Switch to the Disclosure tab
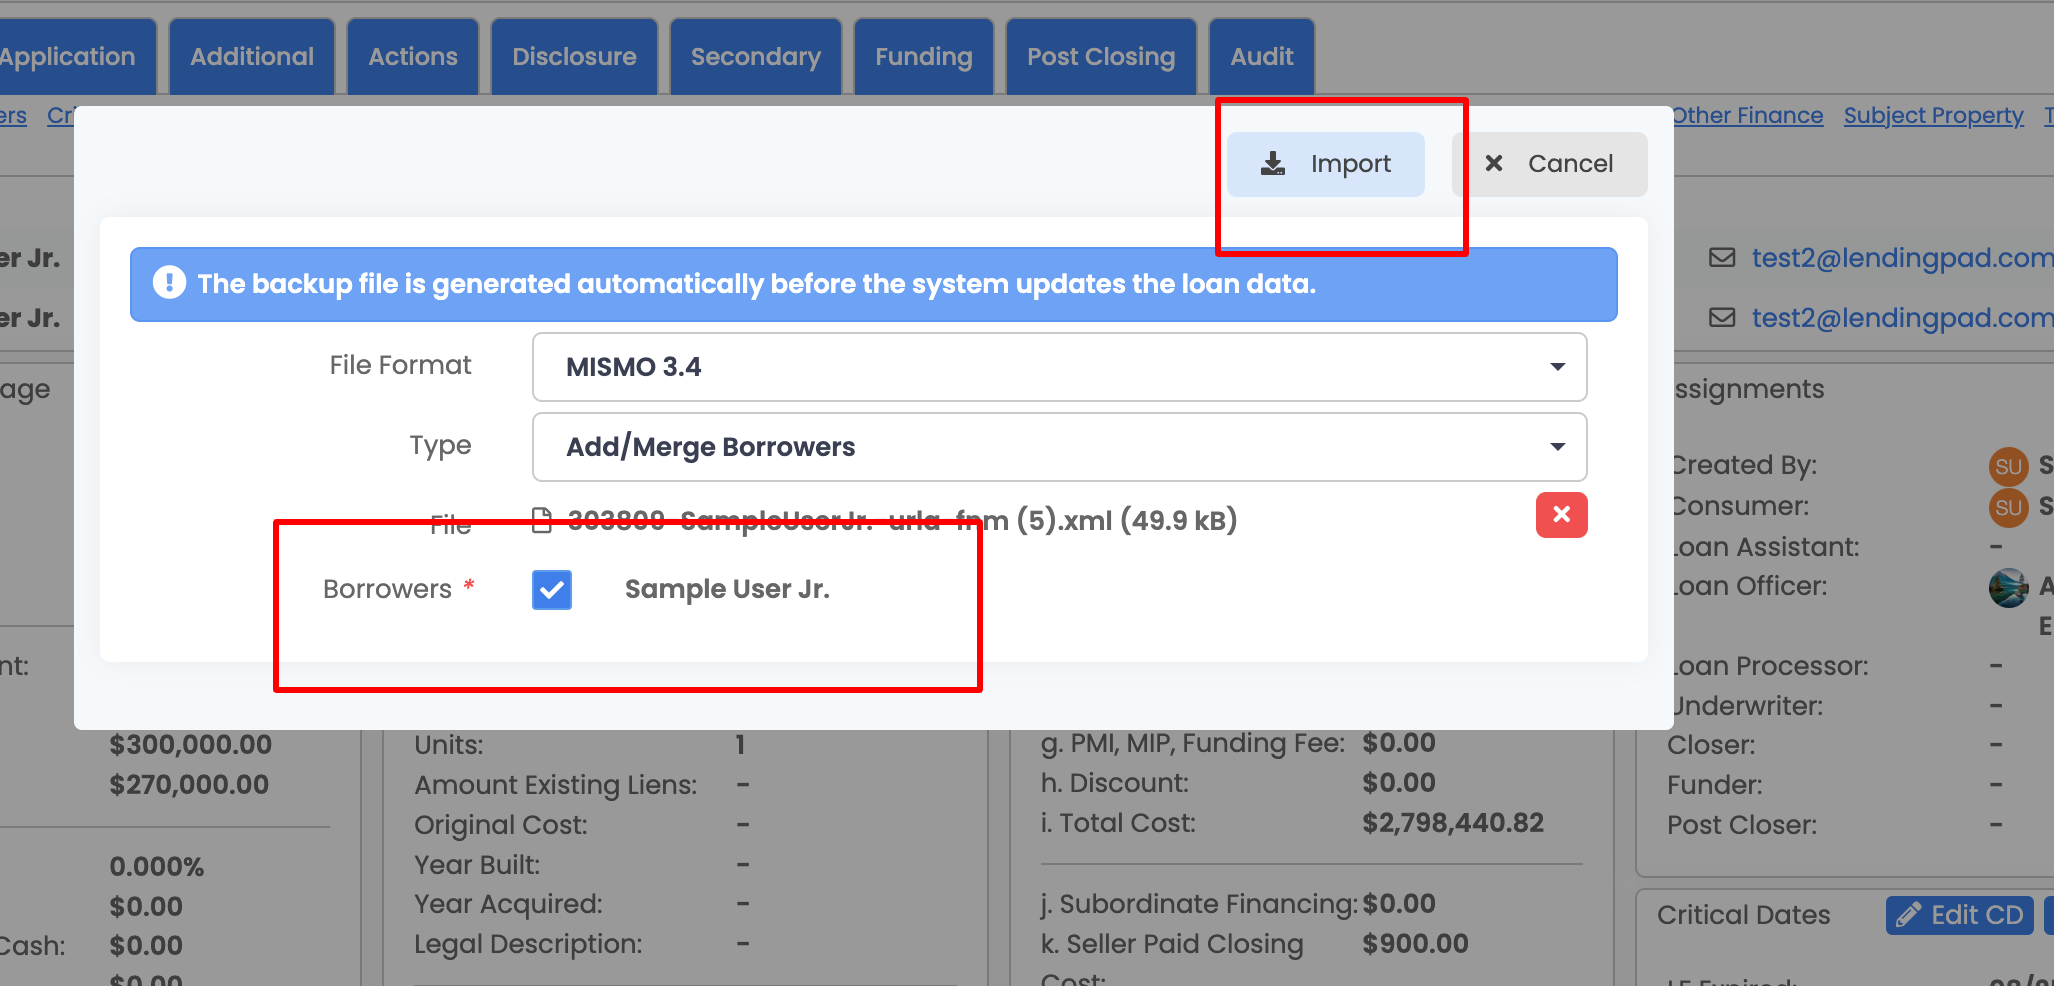Viewport: 2054px width, 986px height. click(574, 57)
